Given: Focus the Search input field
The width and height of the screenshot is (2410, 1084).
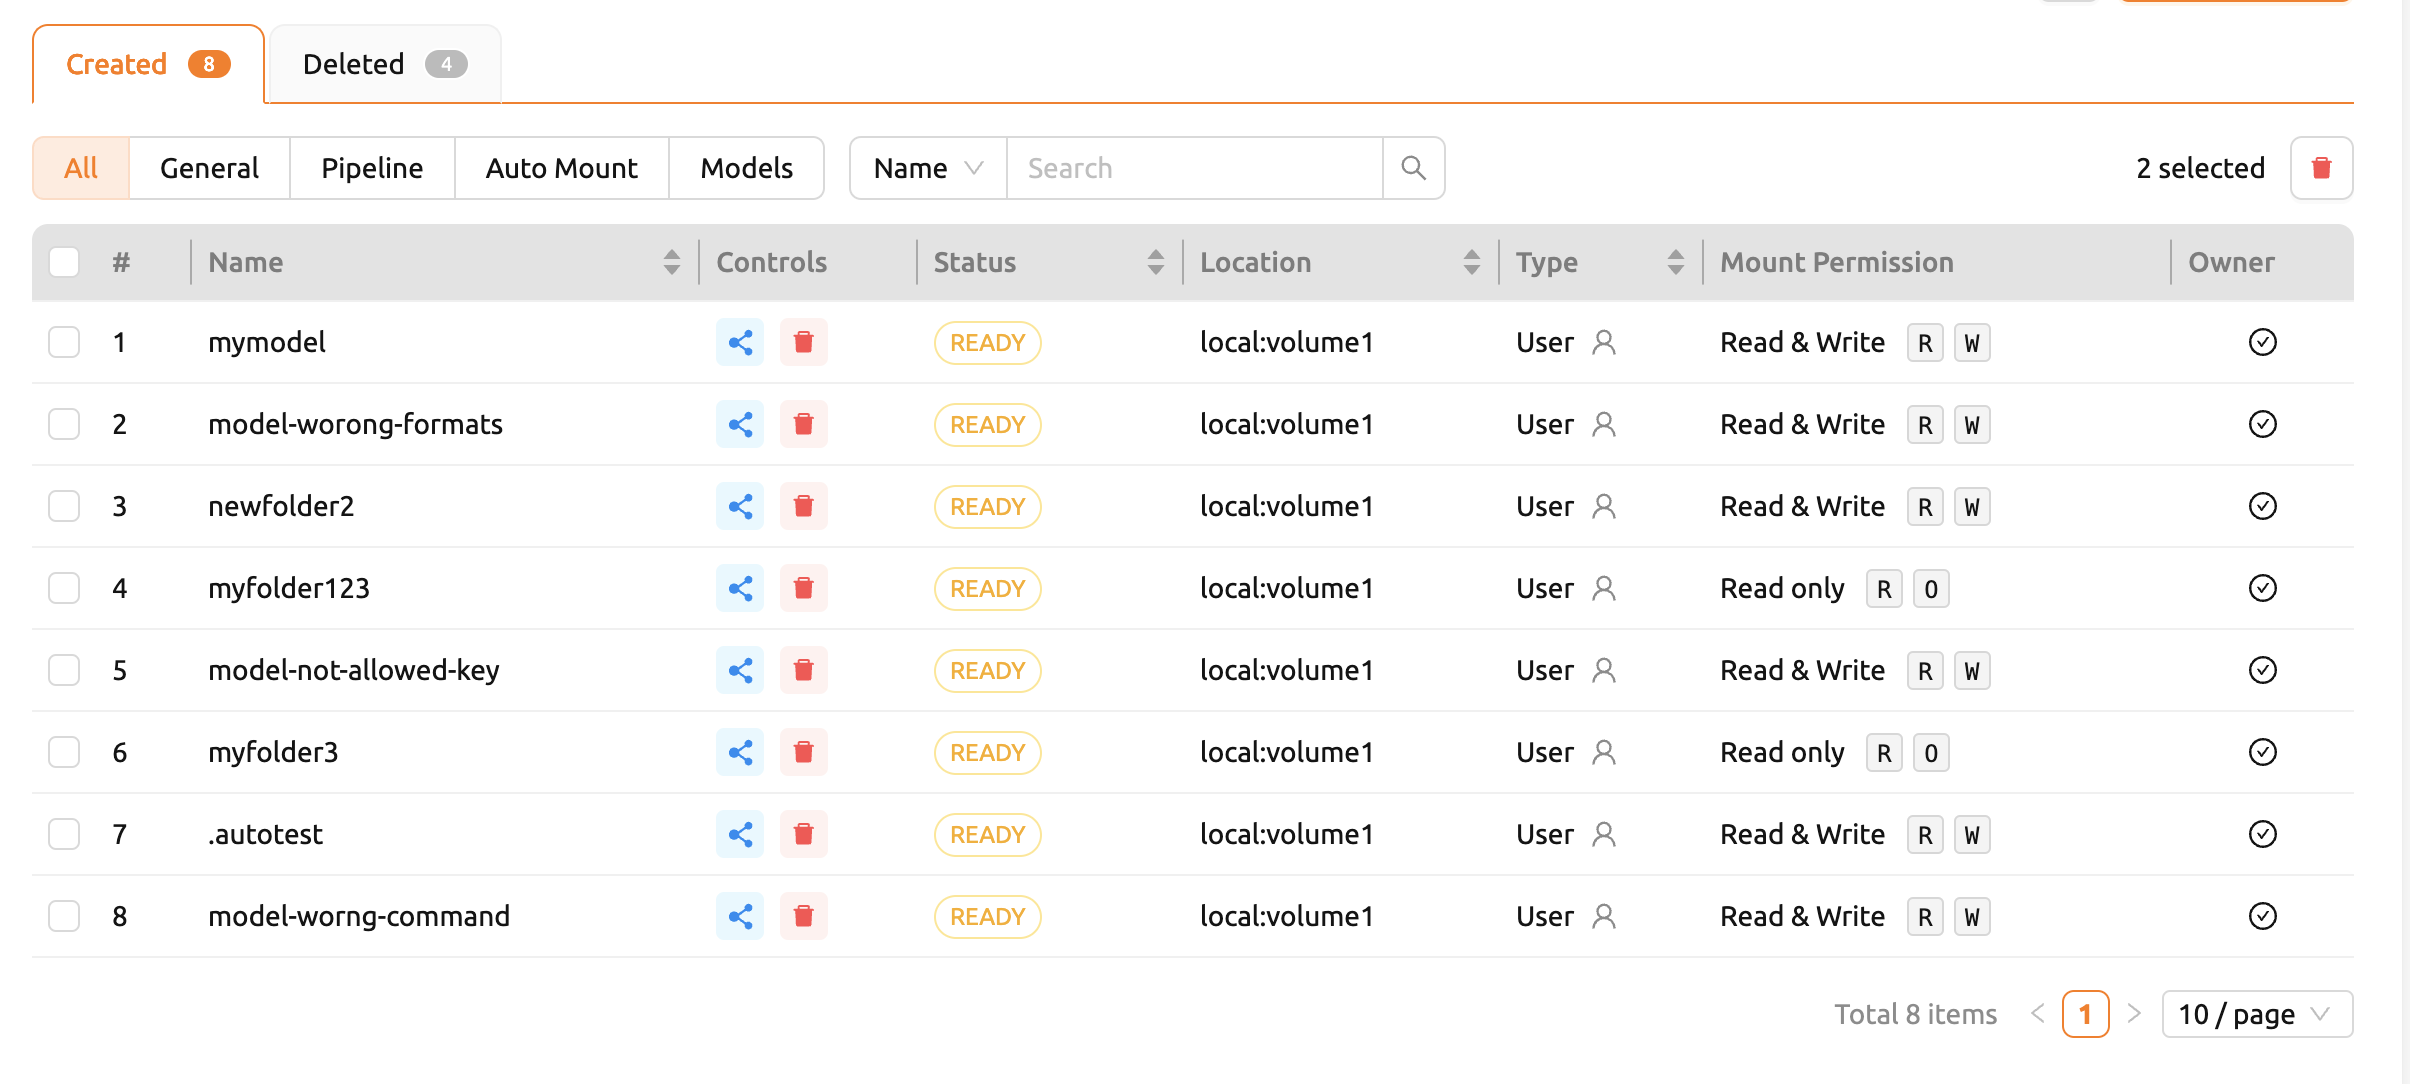Looking at the screenshot, I should point(1195,168).
